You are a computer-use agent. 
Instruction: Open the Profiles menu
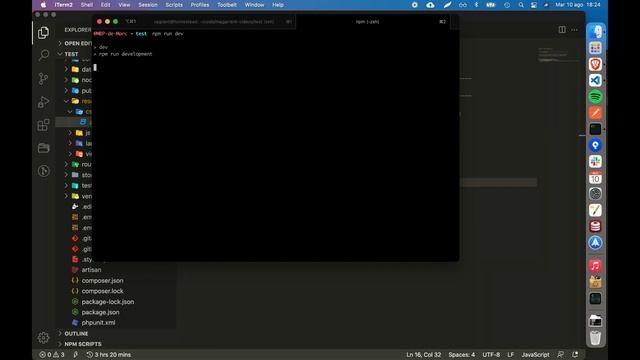200,5
